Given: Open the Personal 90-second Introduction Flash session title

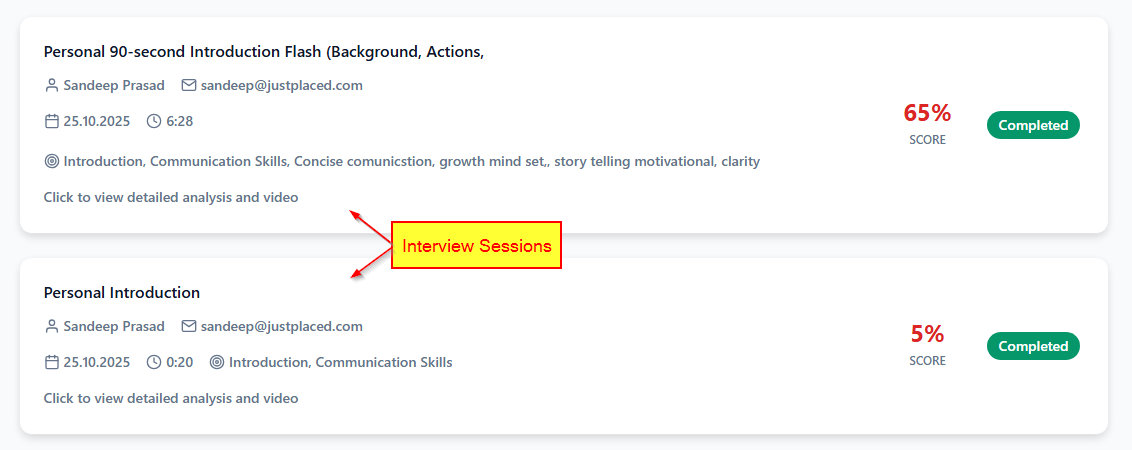Looking at the screenshot, I should [x=264, y=52].
